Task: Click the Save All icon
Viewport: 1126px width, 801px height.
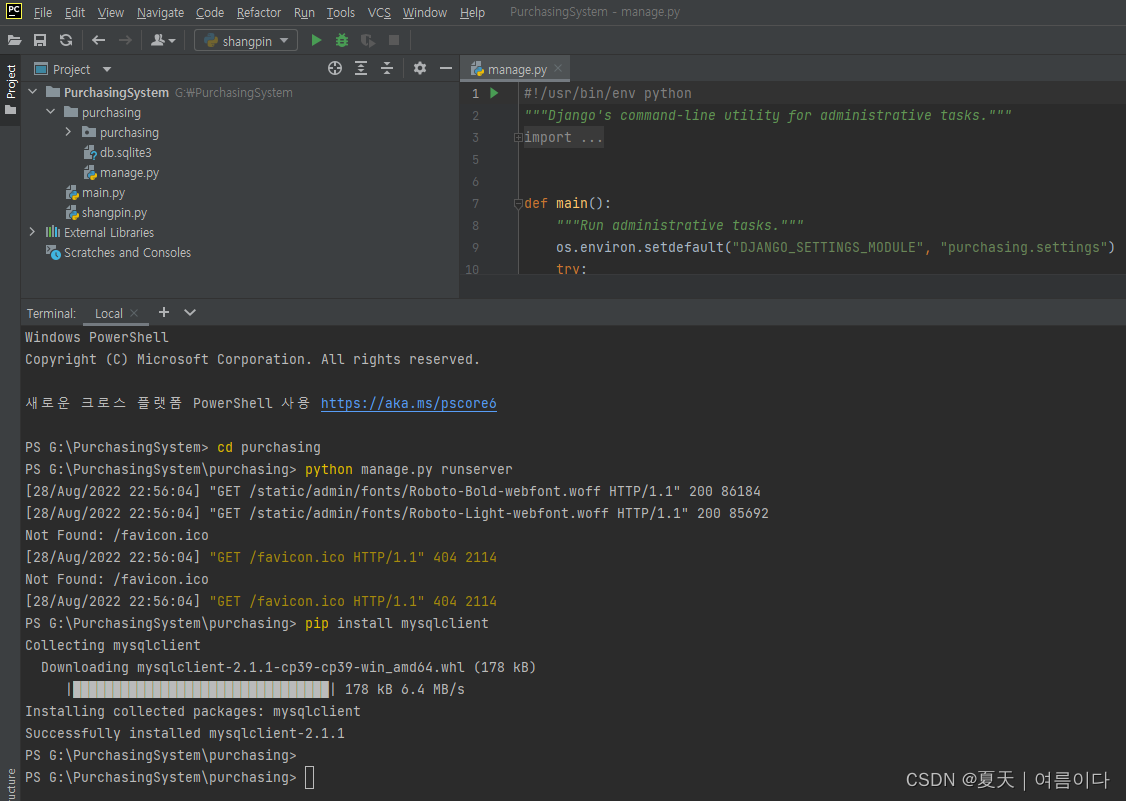Action: [x=40, y=40]
